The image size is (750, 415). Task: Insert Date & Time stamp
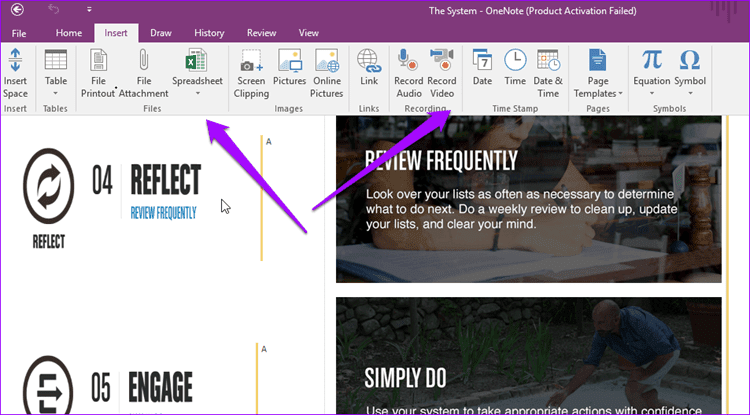click(x=548, y=60)
